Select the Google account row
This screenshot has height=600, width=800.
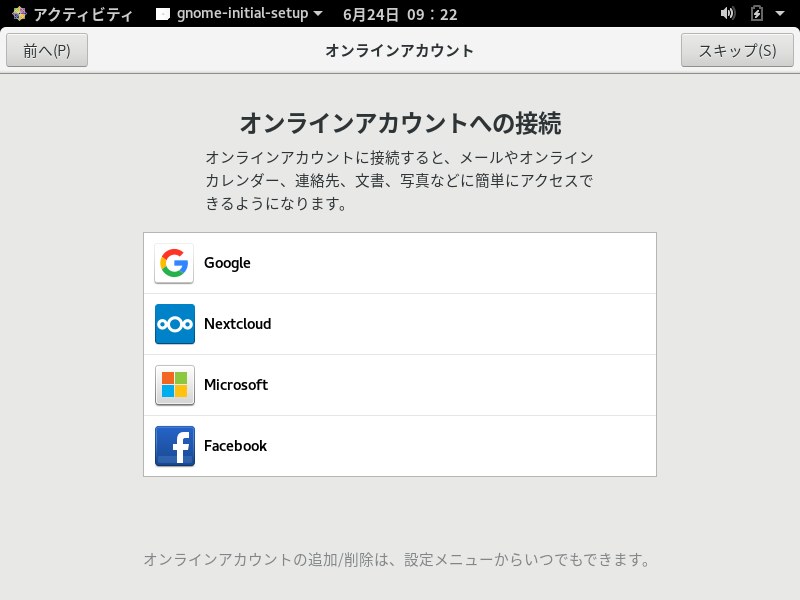400,262
